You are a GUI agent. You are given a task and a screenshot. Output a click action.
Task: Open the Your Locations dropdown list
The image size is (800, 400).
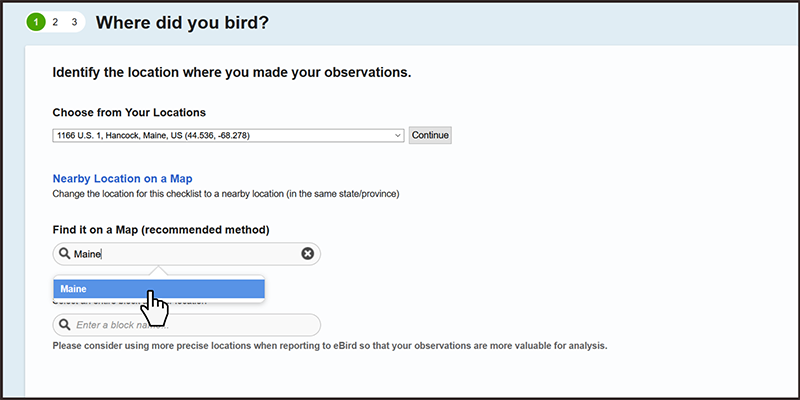click(x=228, y=135)
